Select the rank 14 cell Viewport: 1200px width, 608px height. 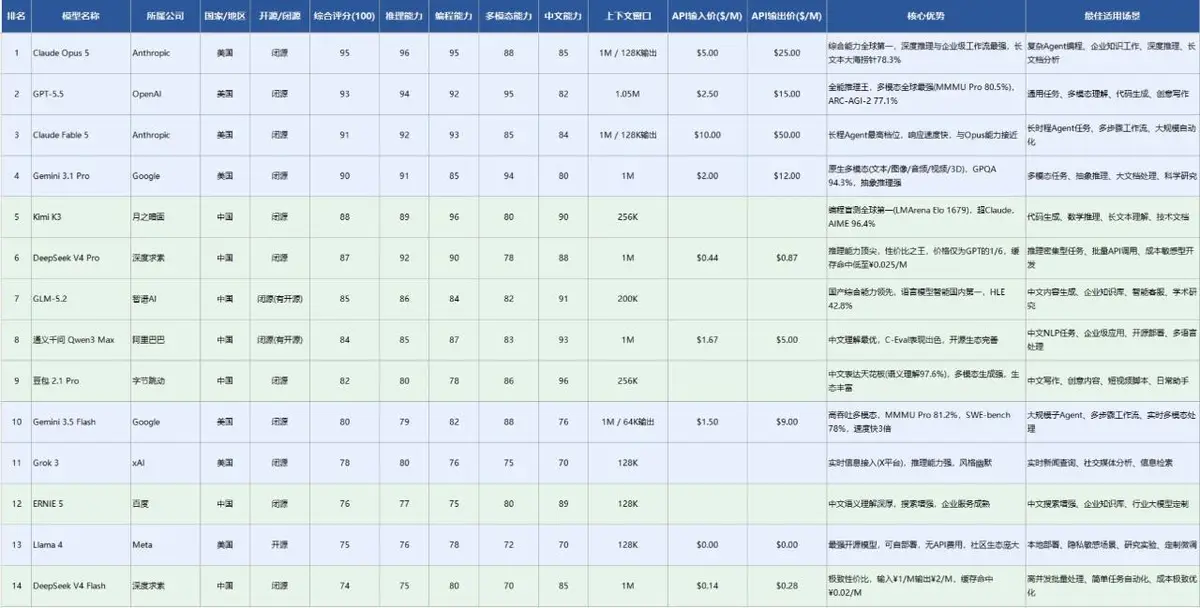click(15, 586)
